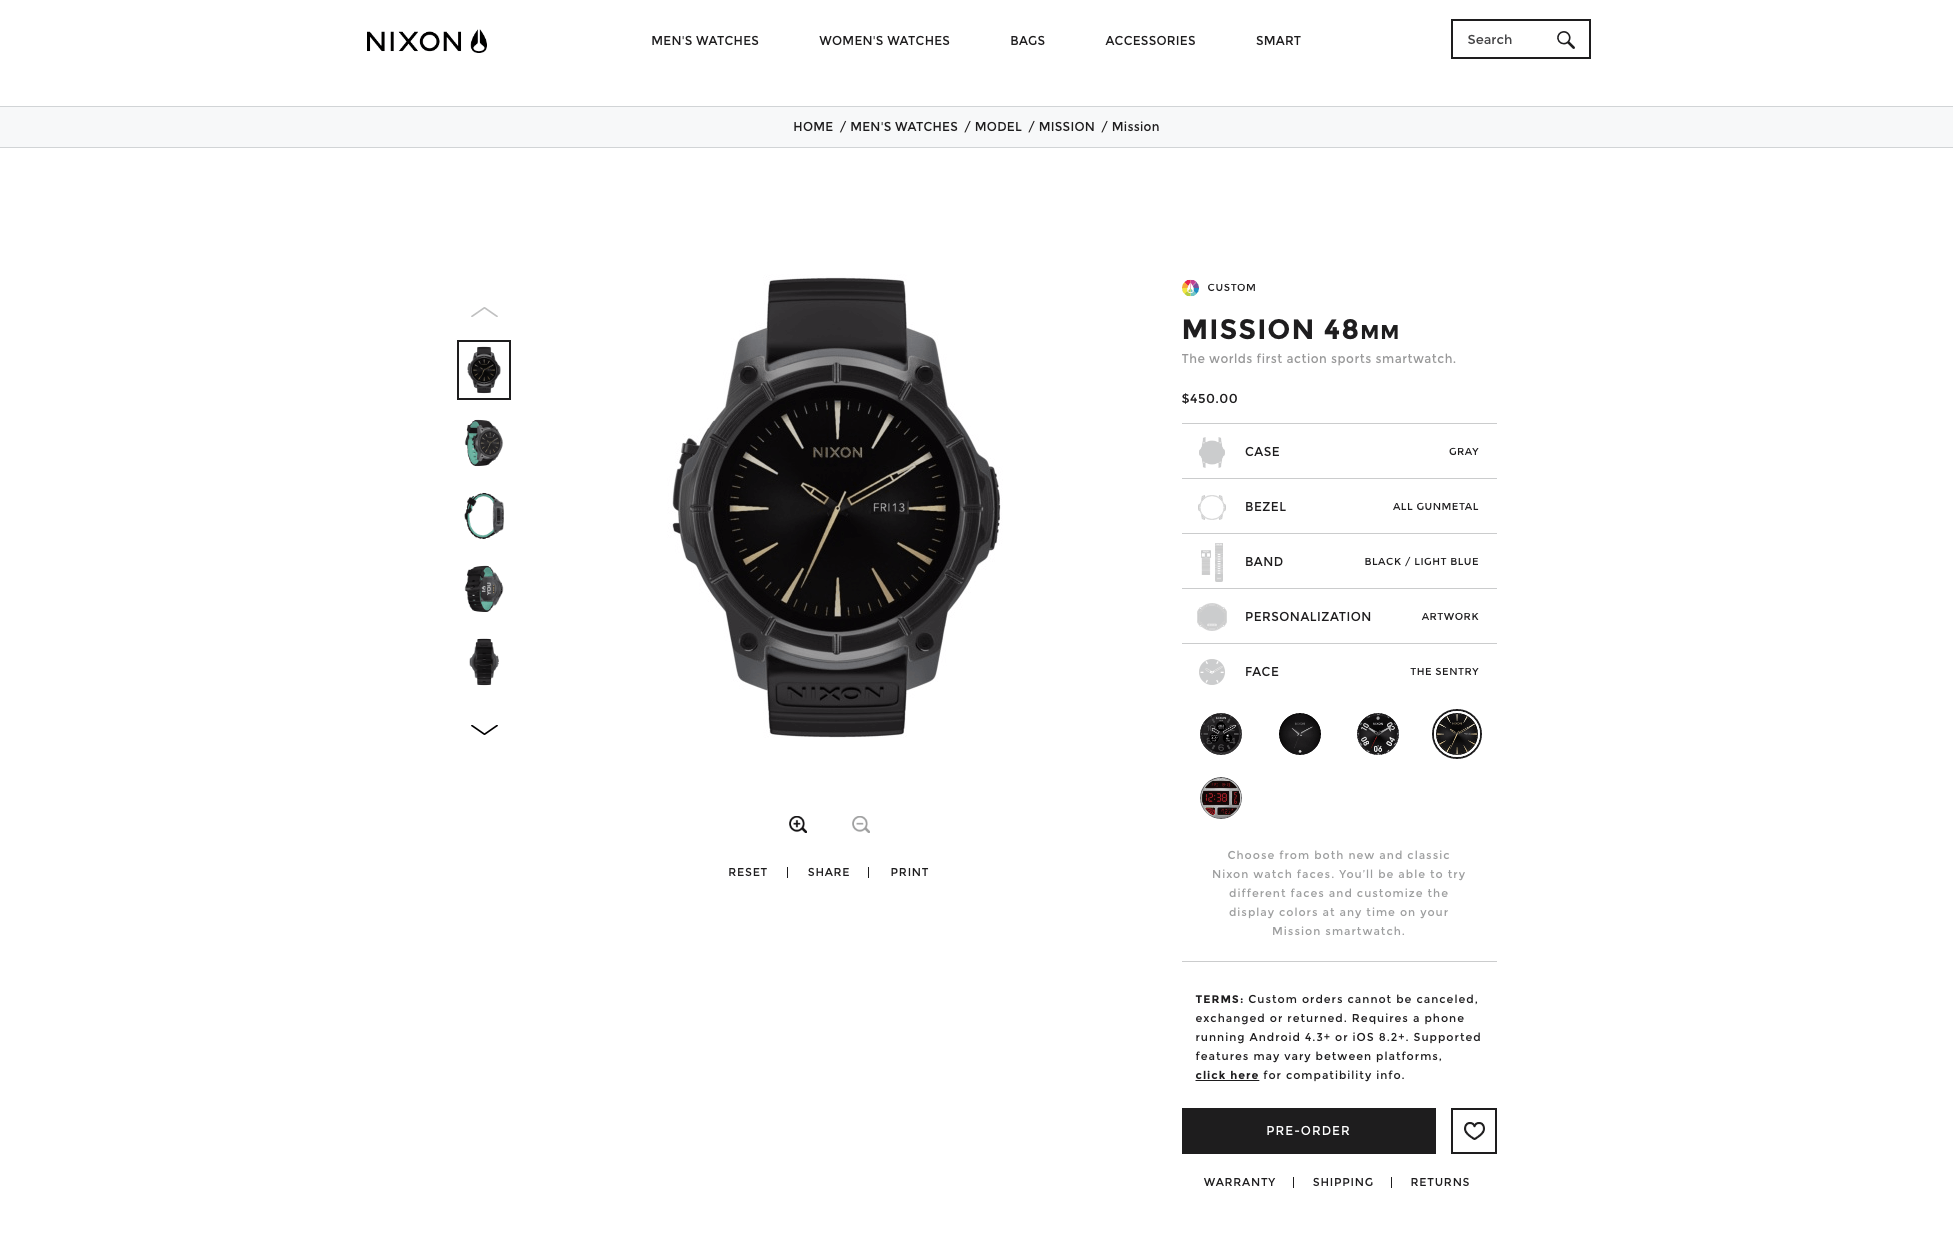
Task: Click the Pre-Order button
Action: pos(1308,1131)
